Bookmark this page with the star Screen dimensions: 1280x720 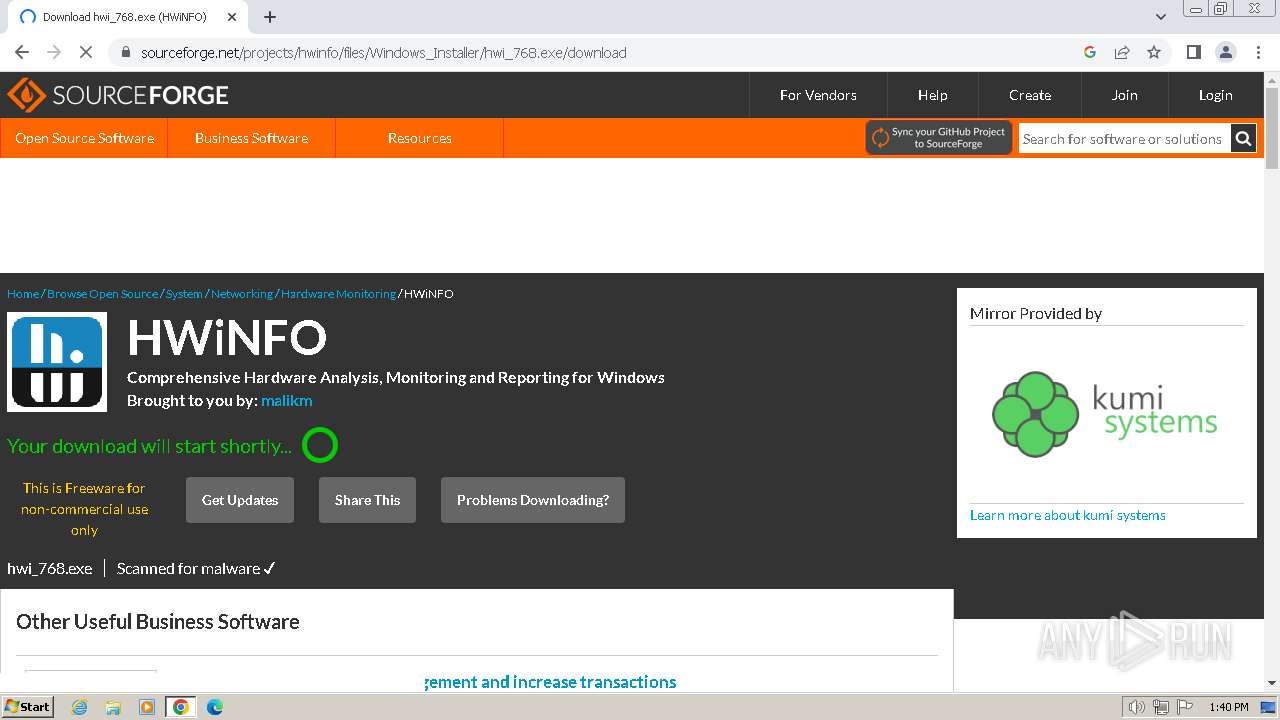tap(1154, 52)
